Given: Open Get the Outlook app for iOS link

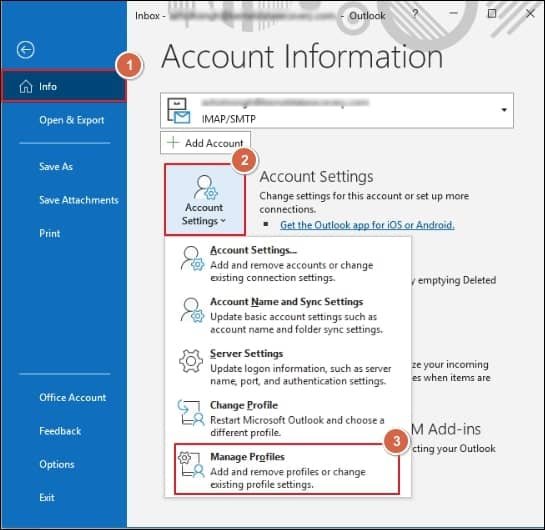Looking at the screenshot, I should pyautogui.click(x=367, y=225).
